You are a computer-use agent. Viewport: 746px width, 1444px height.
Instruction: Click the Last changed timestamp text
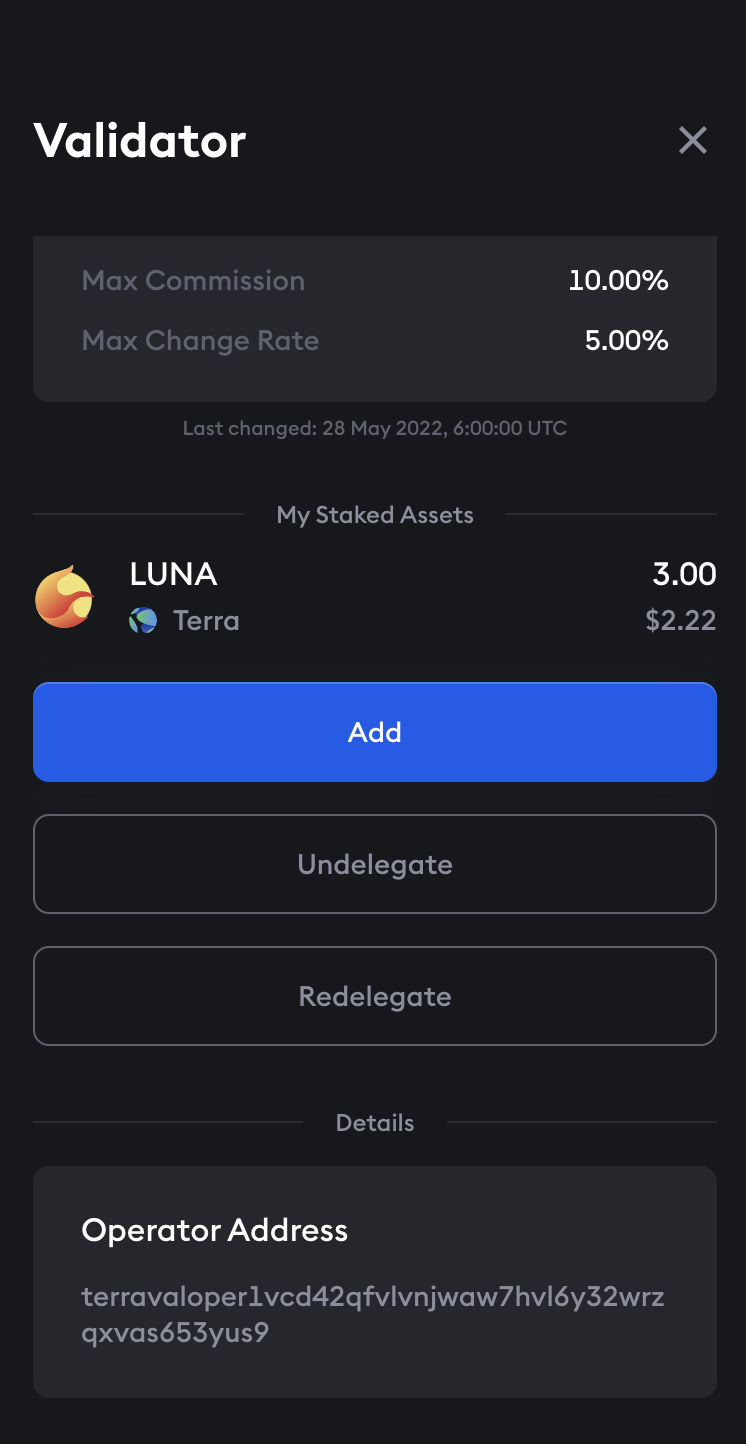click(x=375, y=429)
